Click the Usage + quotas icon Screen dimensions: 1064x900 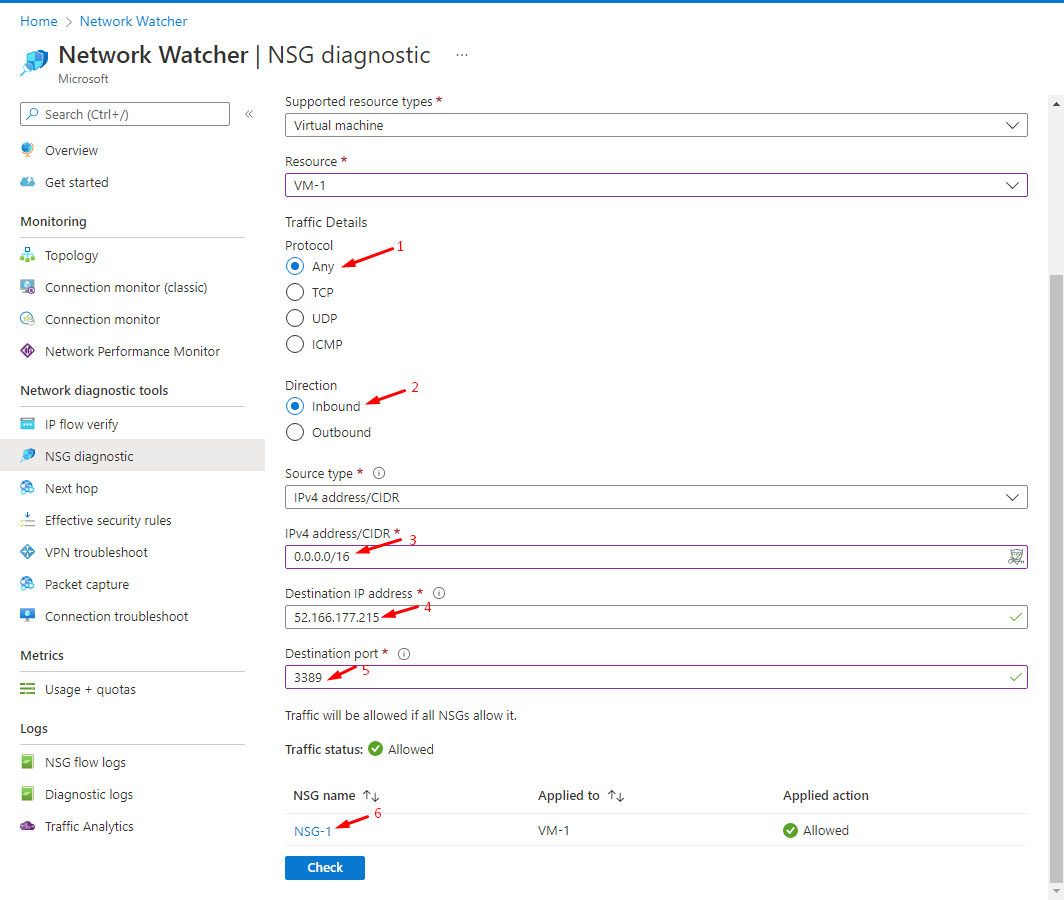(27, 689)
